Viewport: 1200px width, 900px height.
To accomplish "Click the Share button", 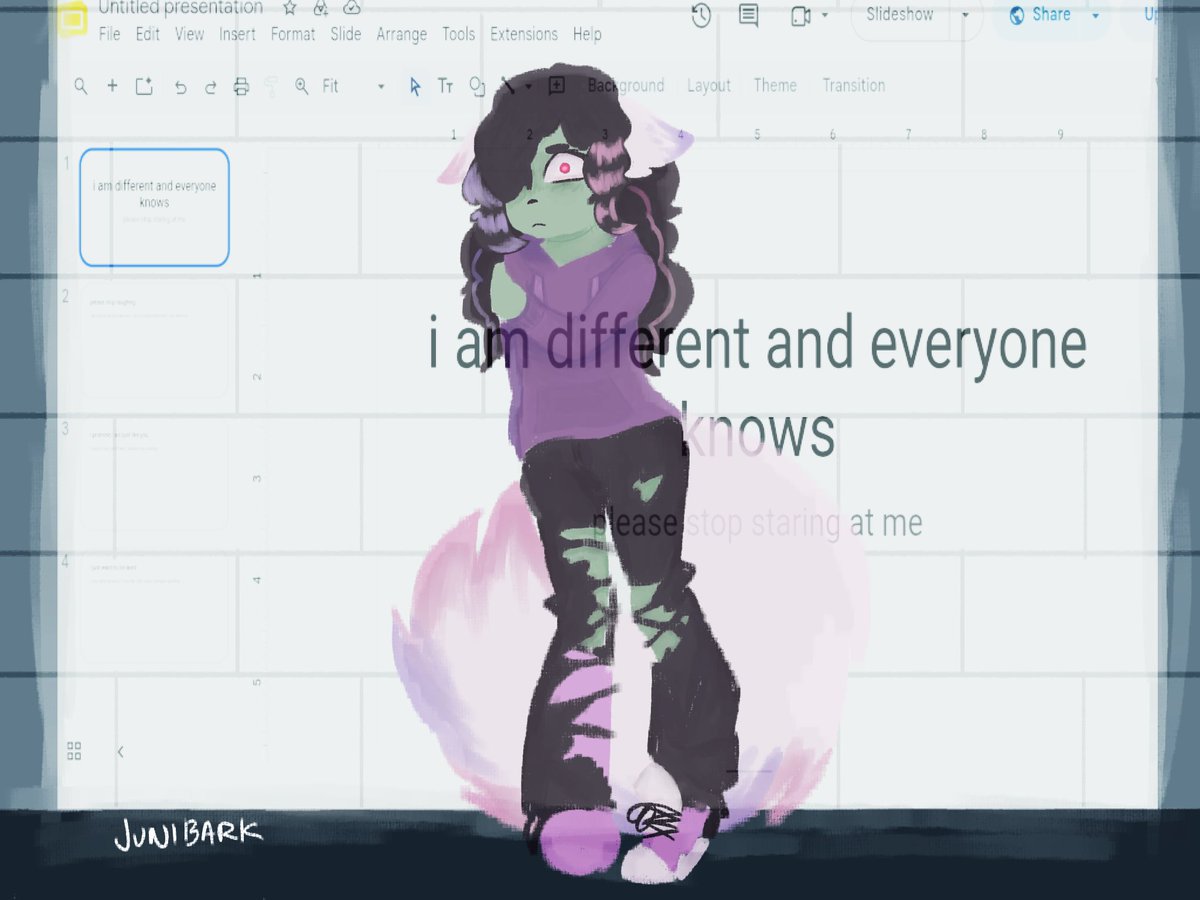I will 1041,15.
